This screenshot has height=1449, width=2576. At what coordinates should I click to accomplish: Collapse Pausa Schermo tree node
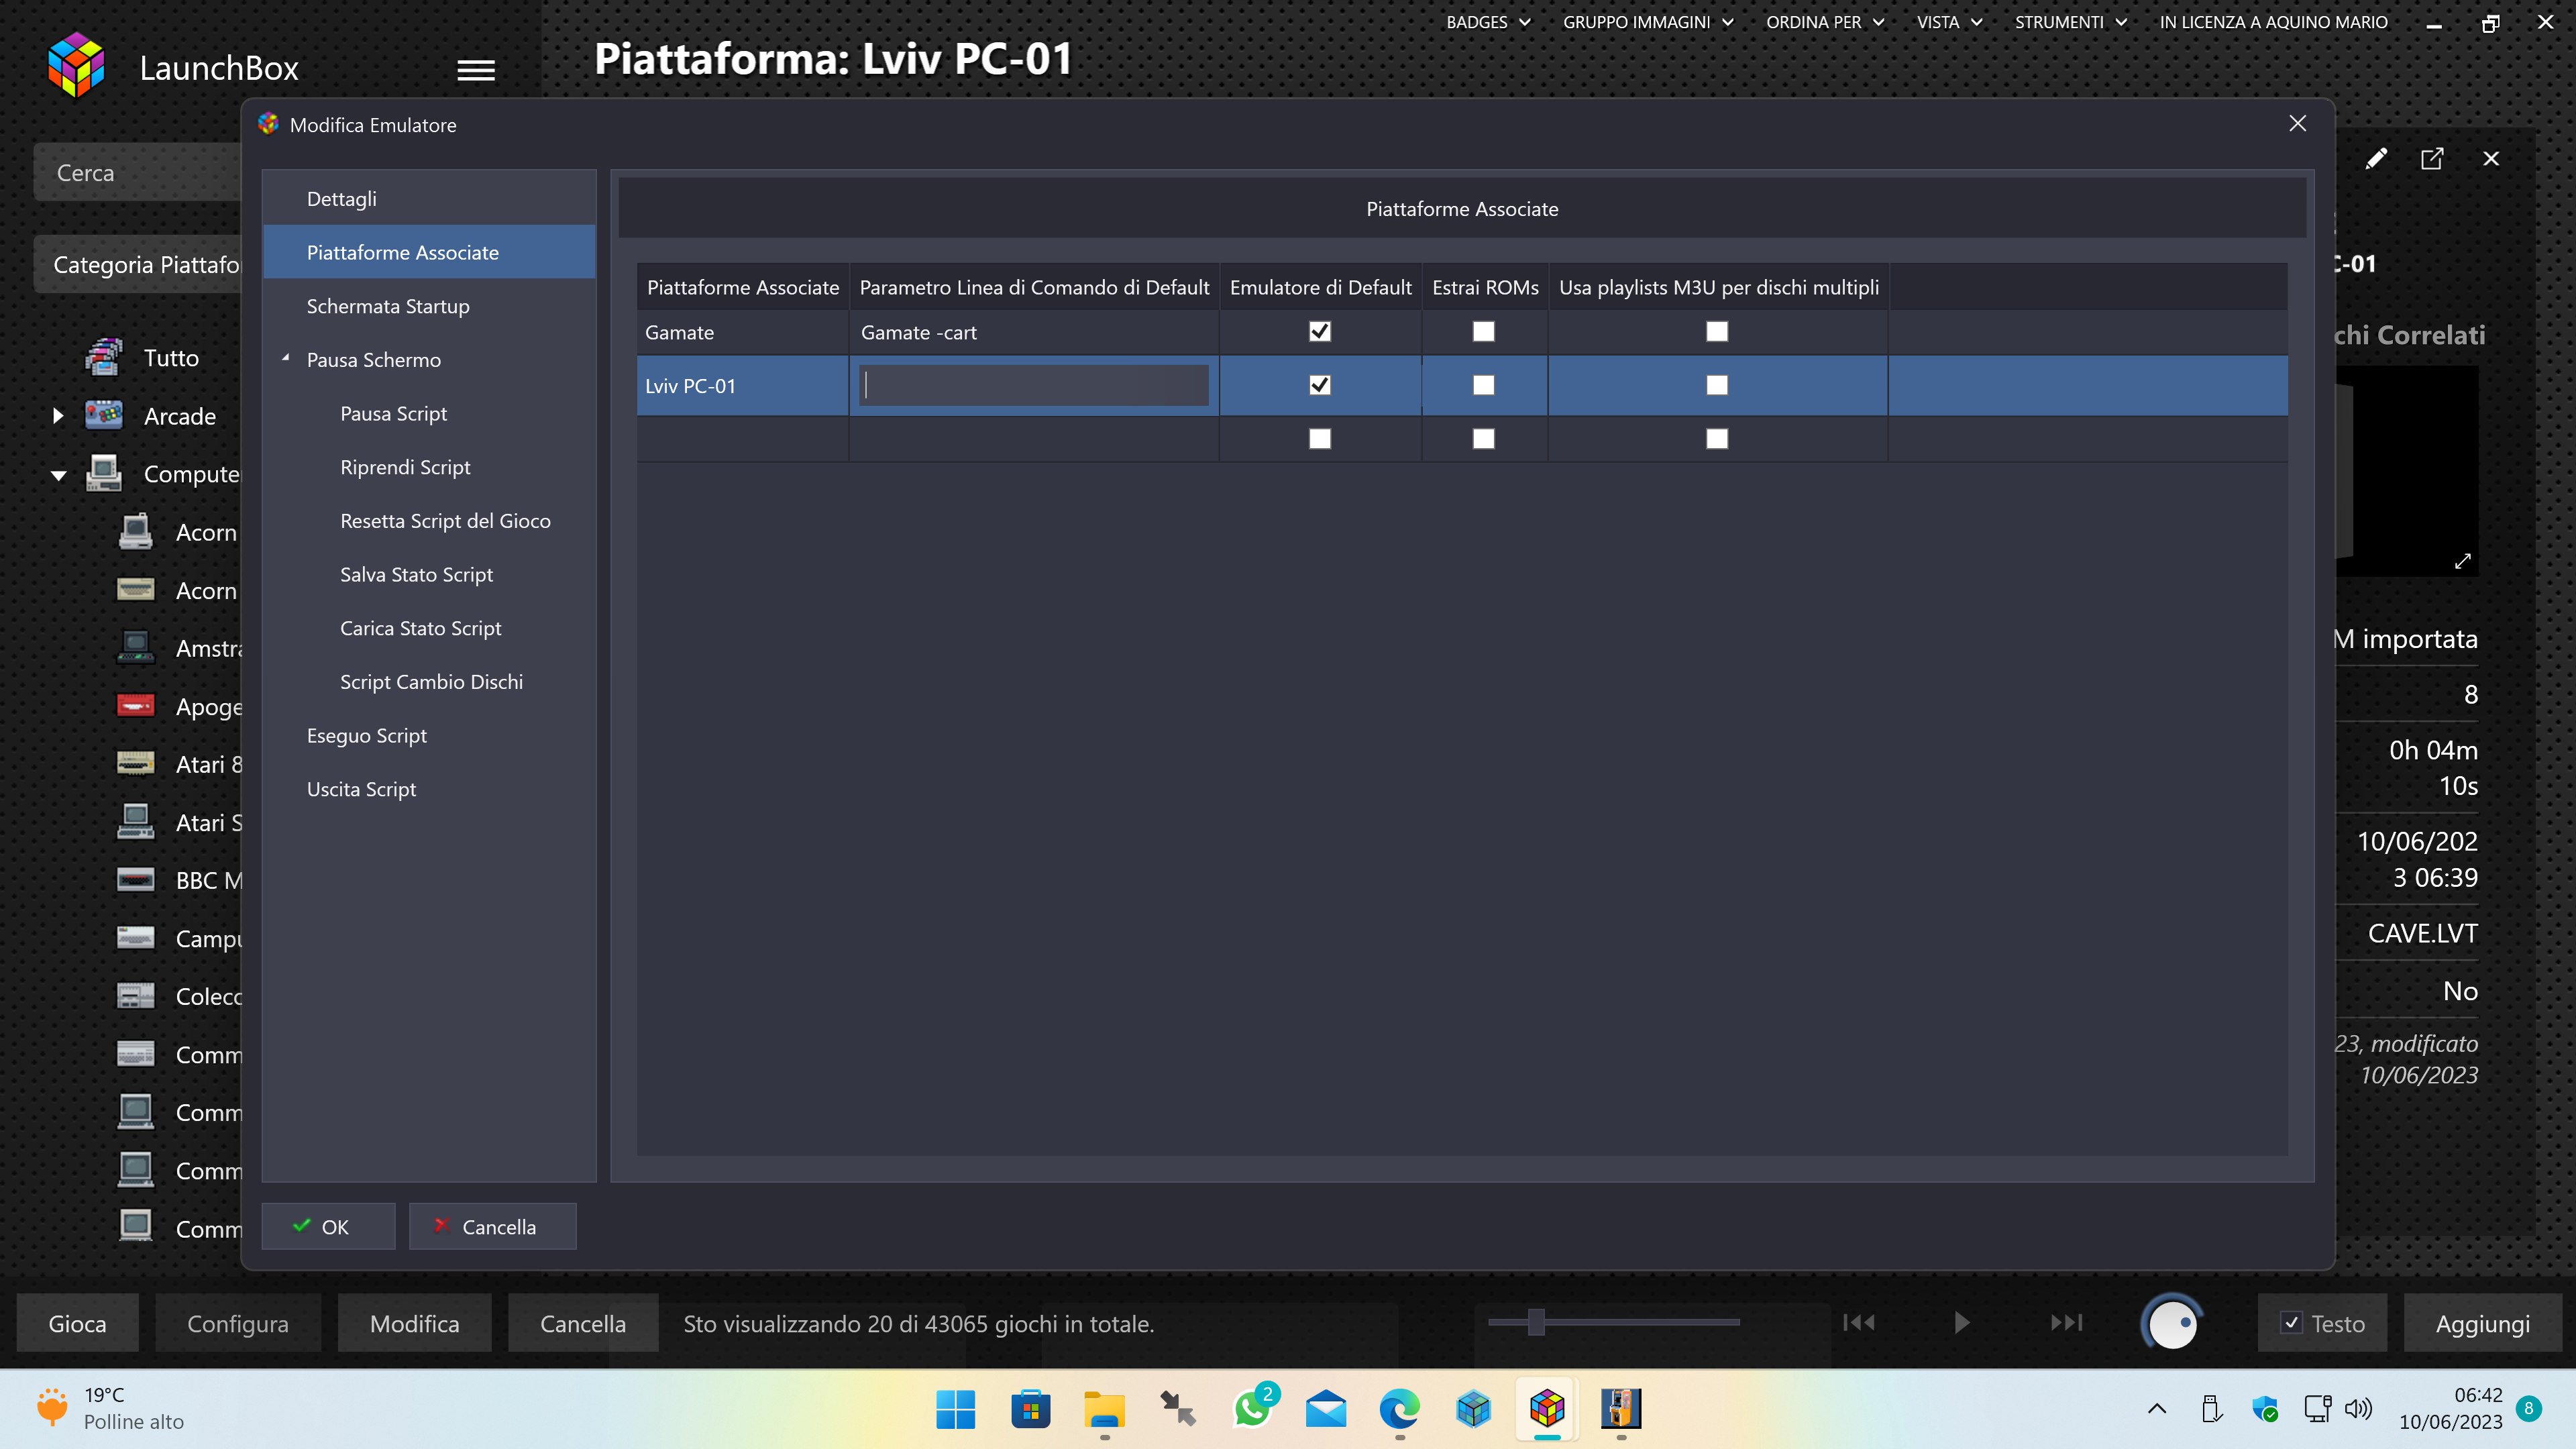(x=285, y=358)
